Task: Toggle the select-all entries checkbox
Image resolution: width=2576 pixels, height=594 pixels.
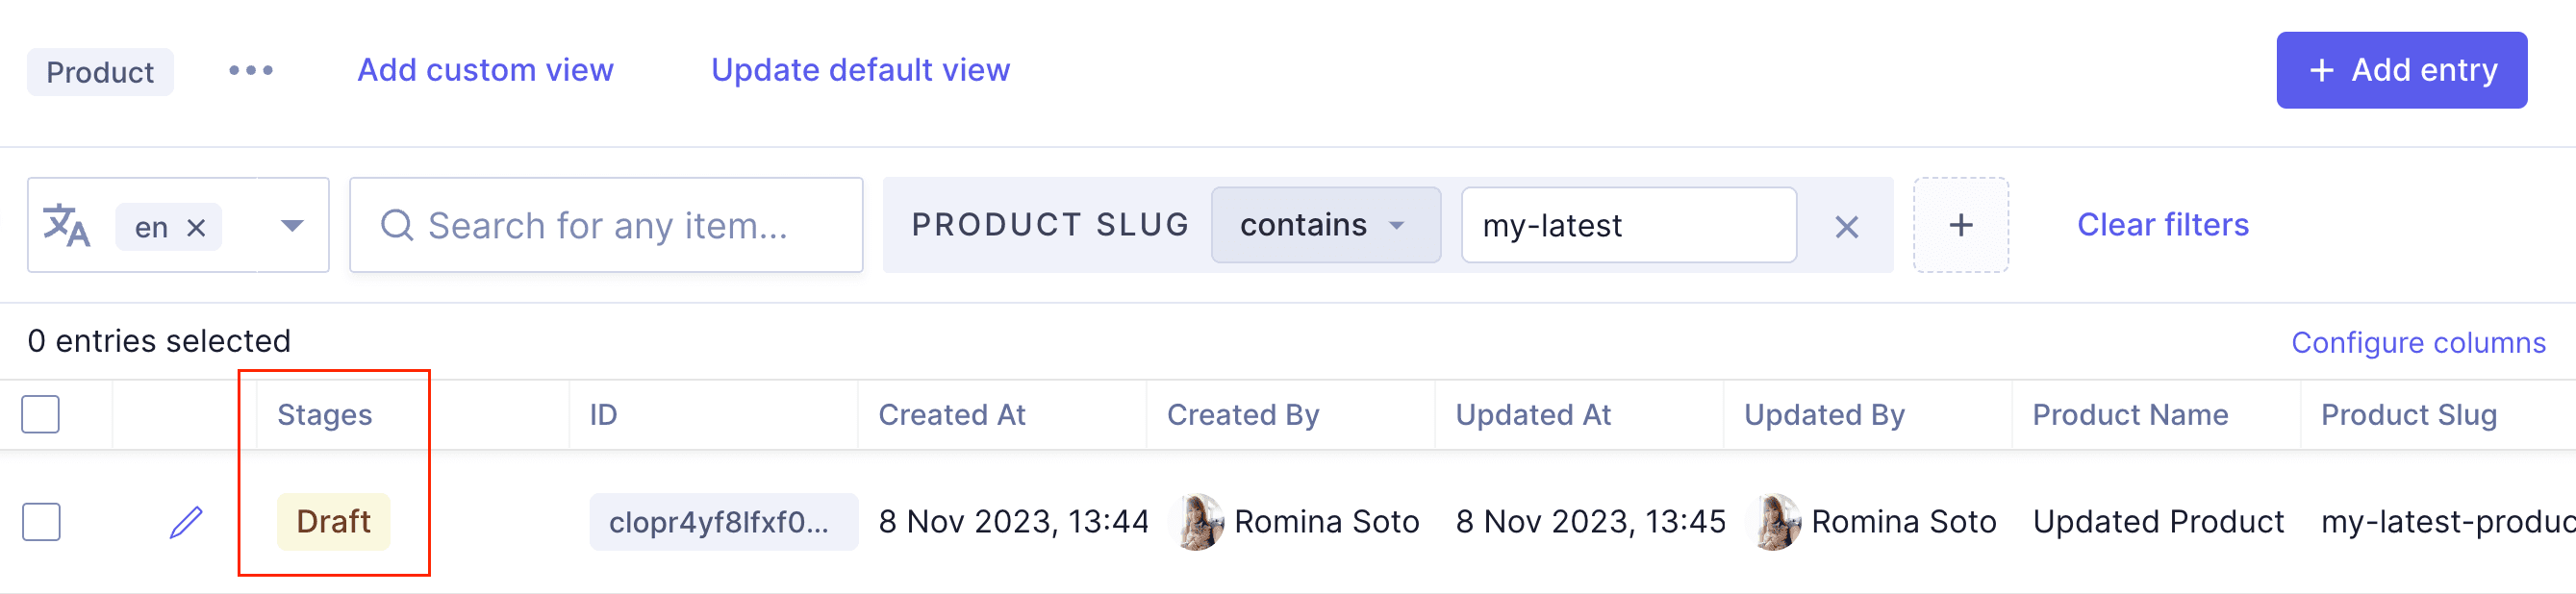Action: tap(41, 414)
